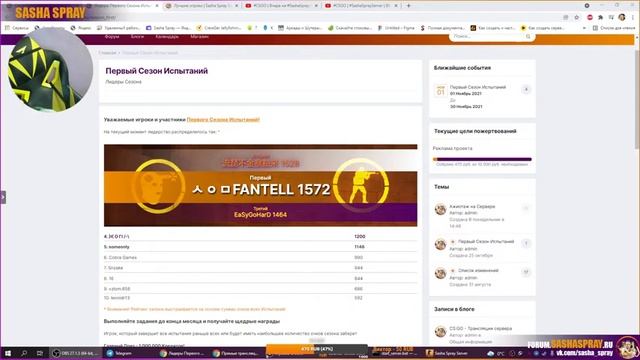This screenshot has height=360, width=640.
Task: Switch to Chrome Прямые трансляции taskbar window
Action: coord(236,353)
